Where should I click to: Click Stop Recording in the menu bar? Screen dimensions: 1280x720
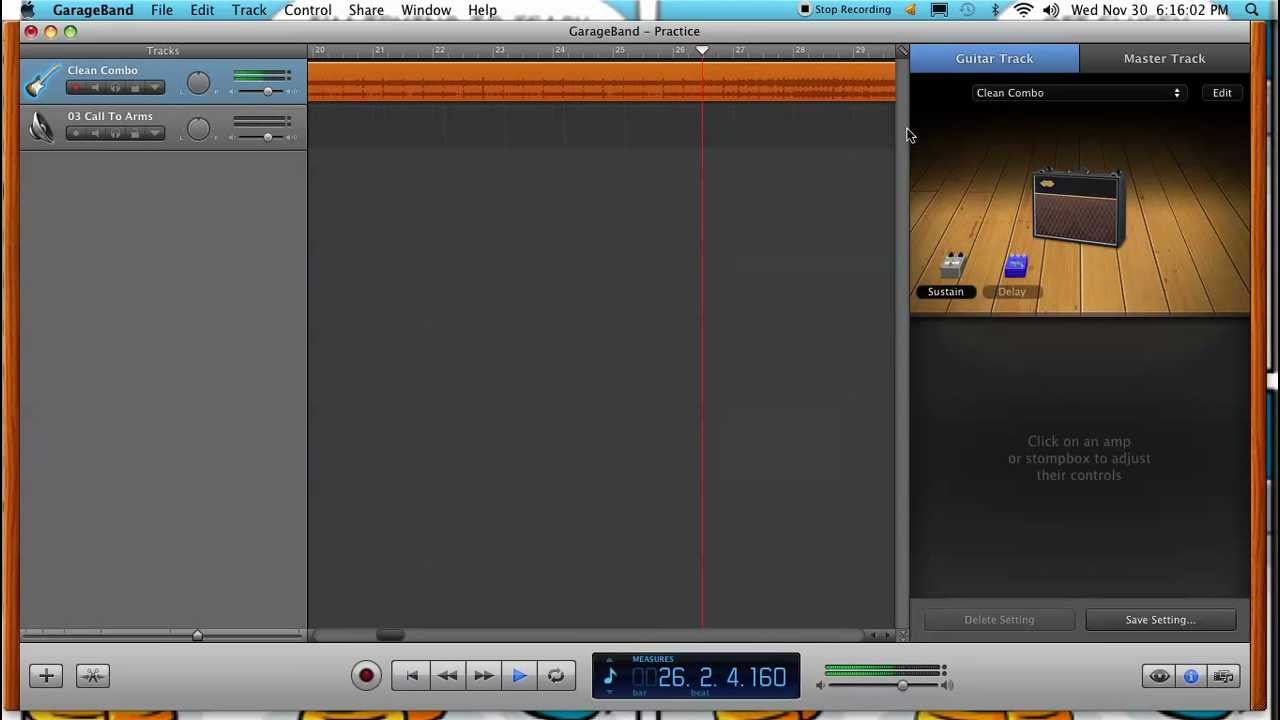pyautogui.click(x=845, y=10)
